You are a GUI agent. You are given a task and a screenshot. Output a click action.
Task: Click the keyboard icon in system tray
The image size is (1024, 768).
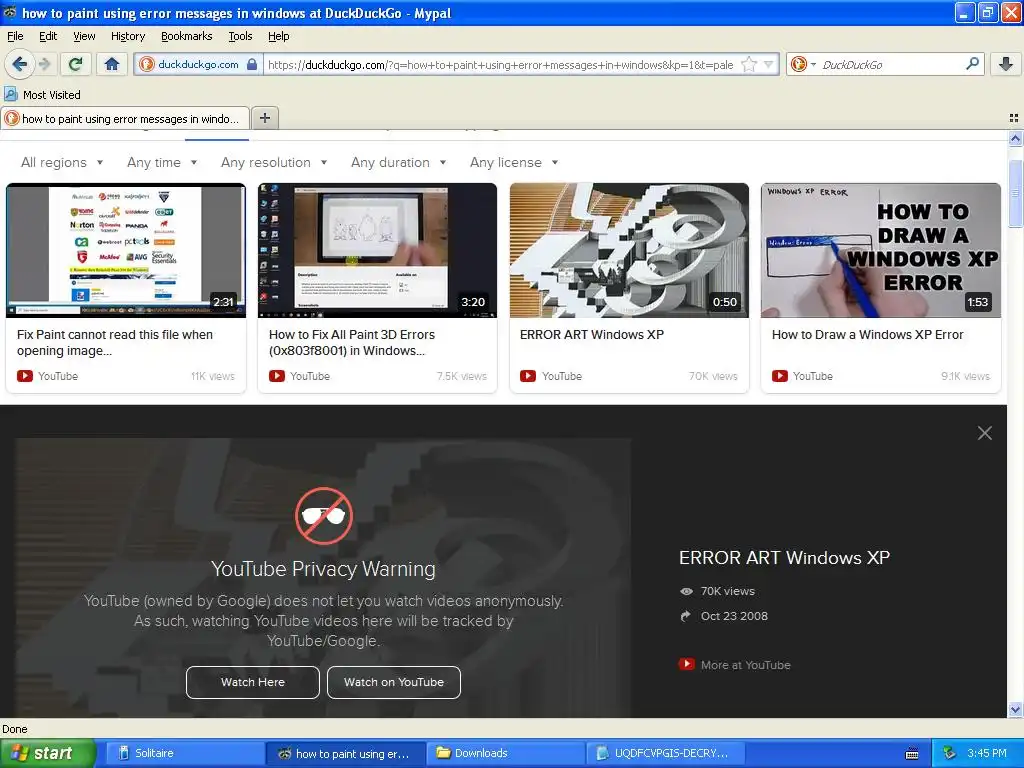pyautogui.click(x=912, y=754)
